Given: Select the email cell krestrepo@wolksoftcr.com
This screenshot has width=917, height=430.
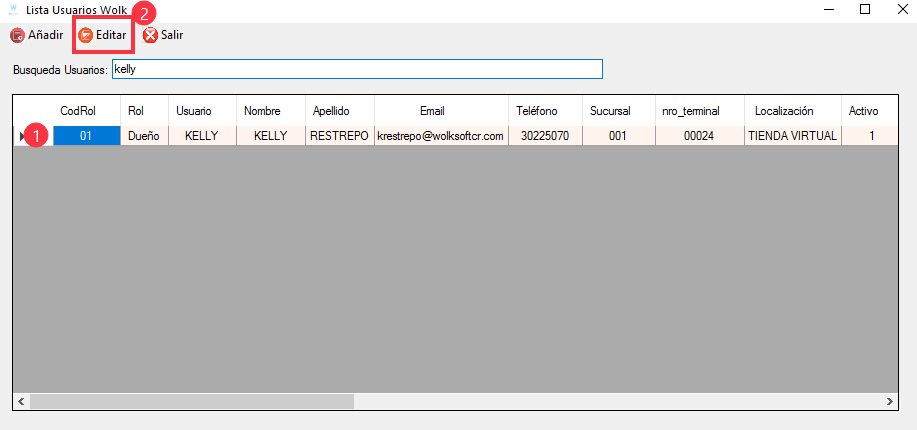Looking at the screenshot, I should pos(440,136).
